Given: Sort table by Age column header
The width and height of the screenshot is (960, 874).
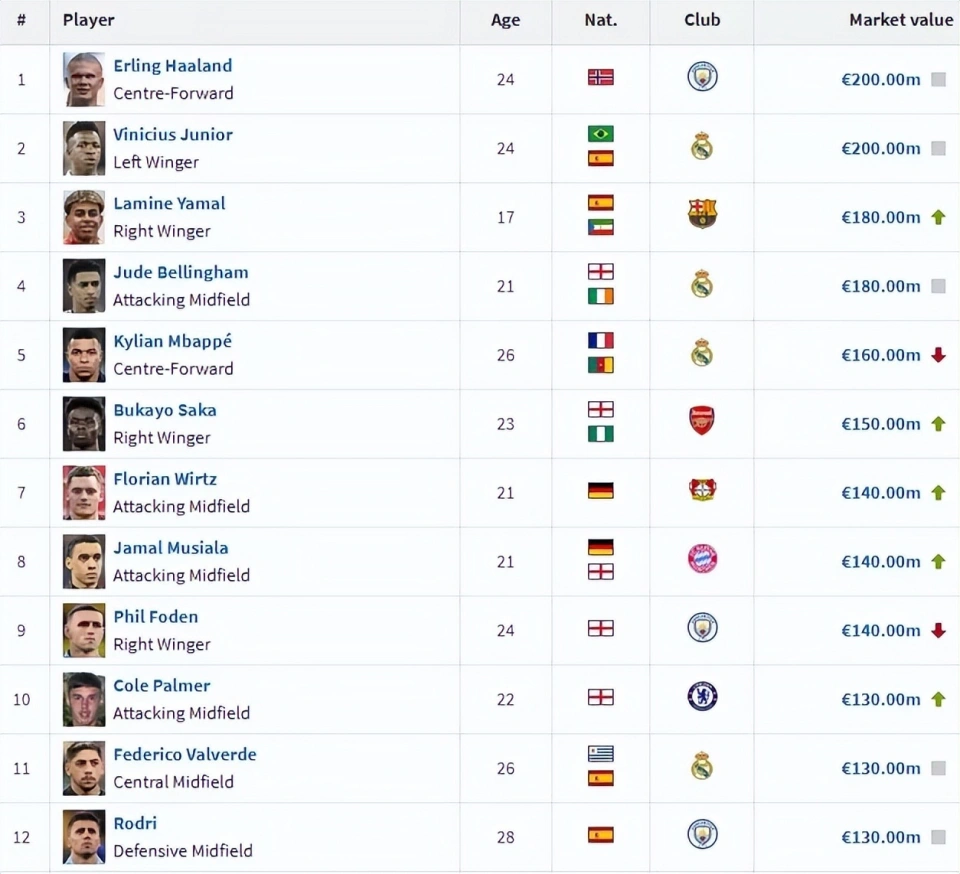Looking at the screenshot, I should click(505, 20).
